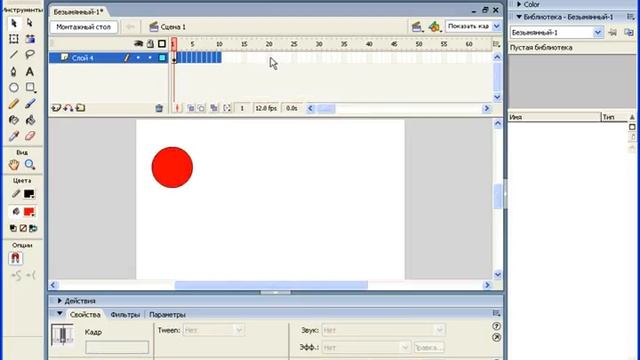This screenshot has height=360, width=640.
Task: Select the Eyedropper tool
Action: point(13,136)
